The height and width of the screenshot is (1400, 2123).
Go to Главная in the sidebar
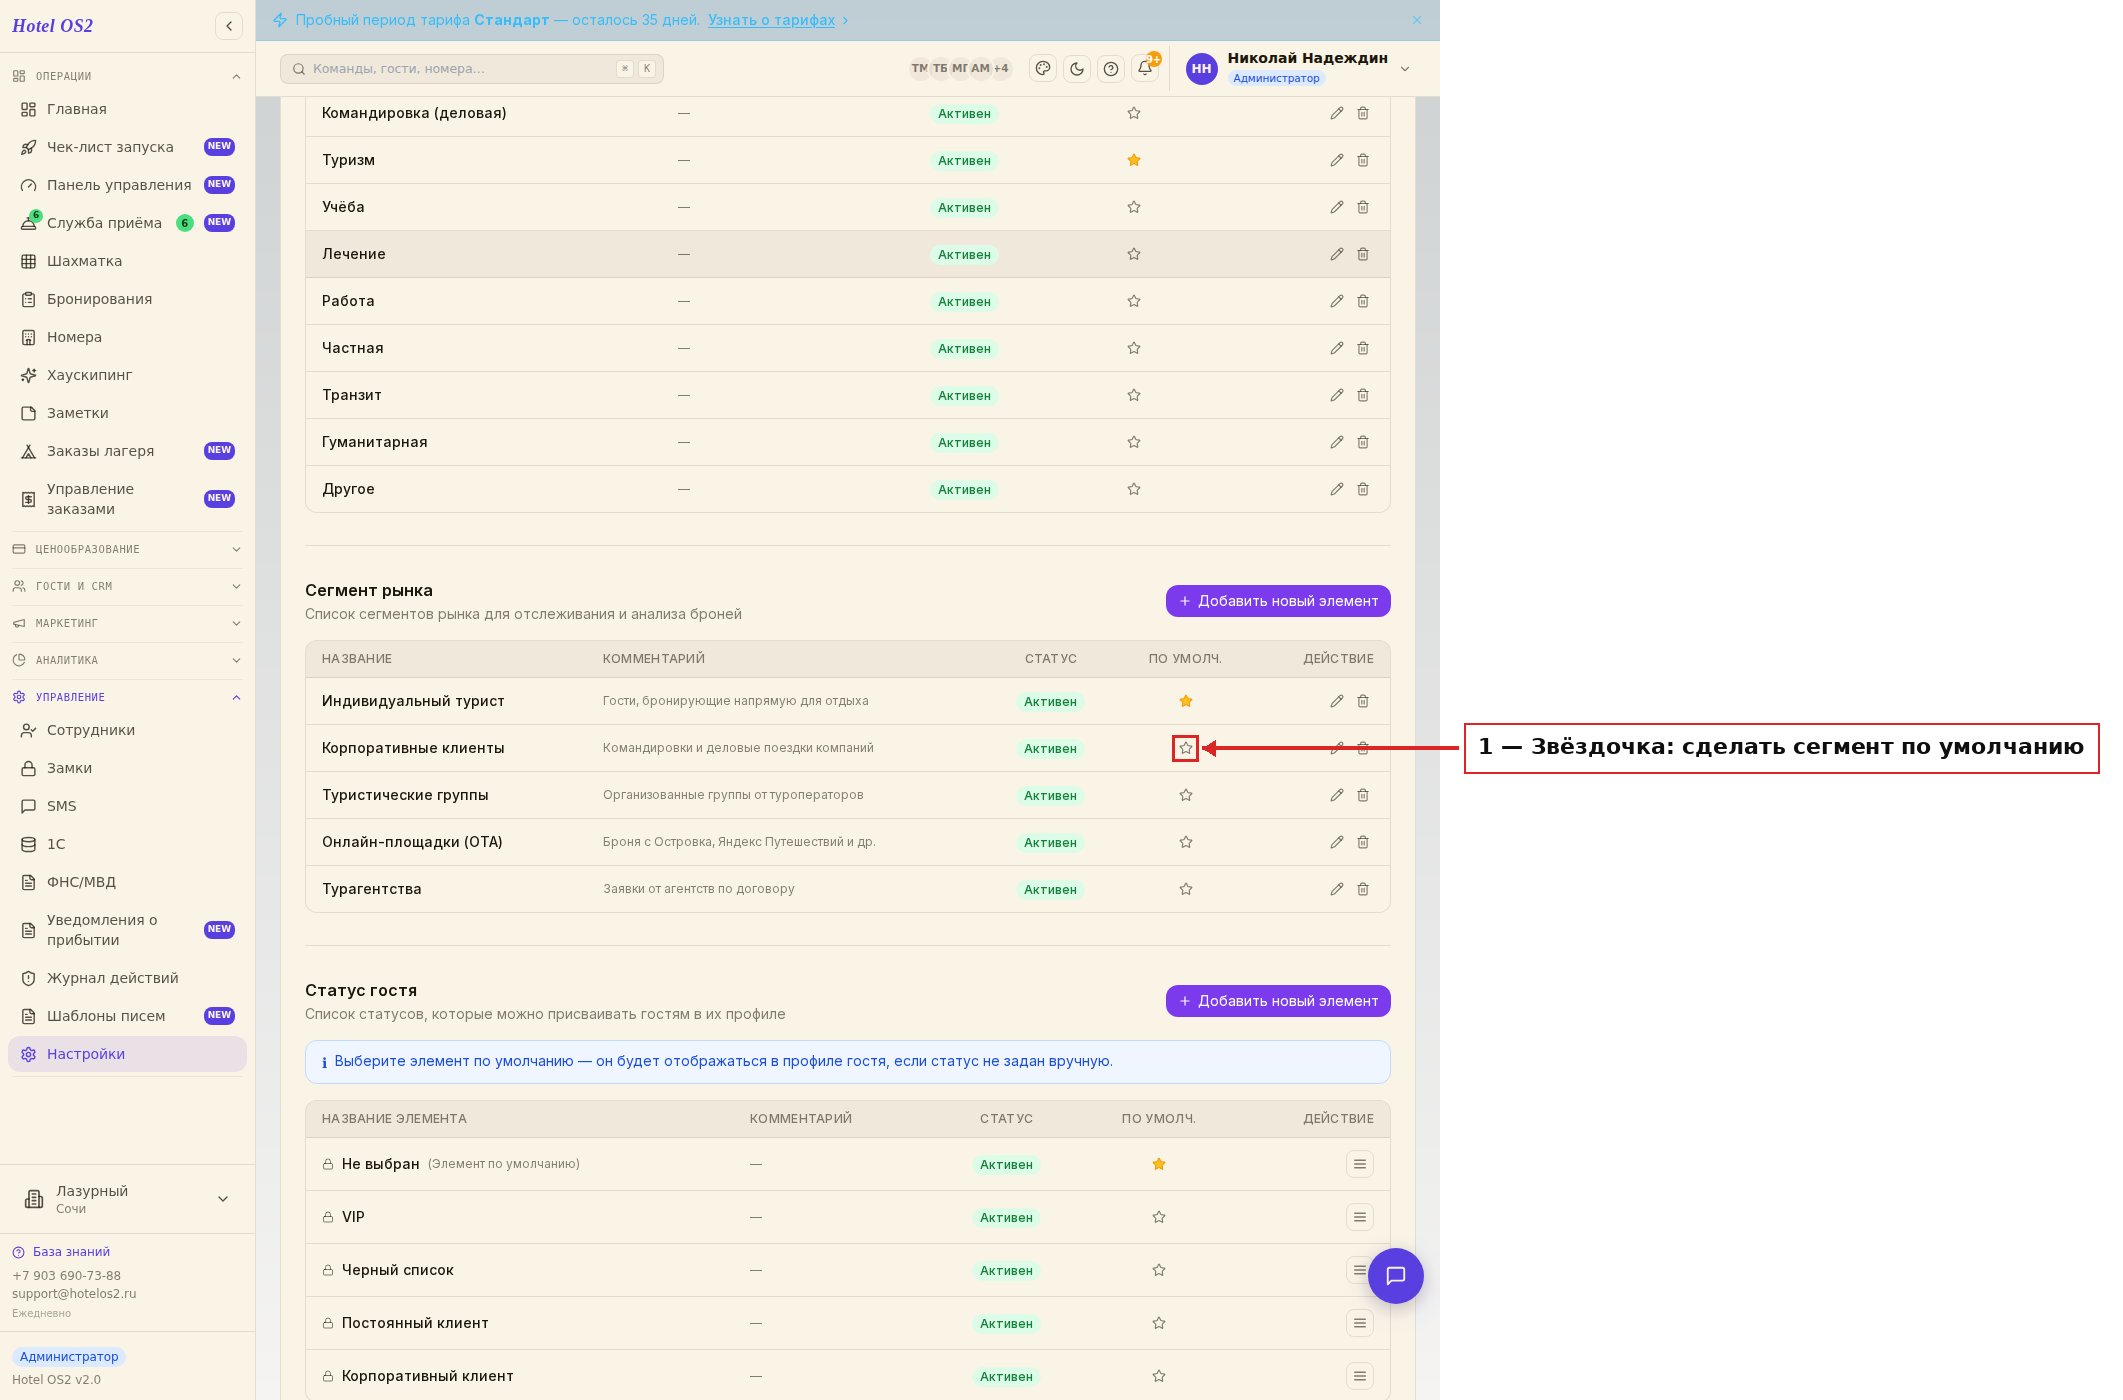[x=127, y=109]
